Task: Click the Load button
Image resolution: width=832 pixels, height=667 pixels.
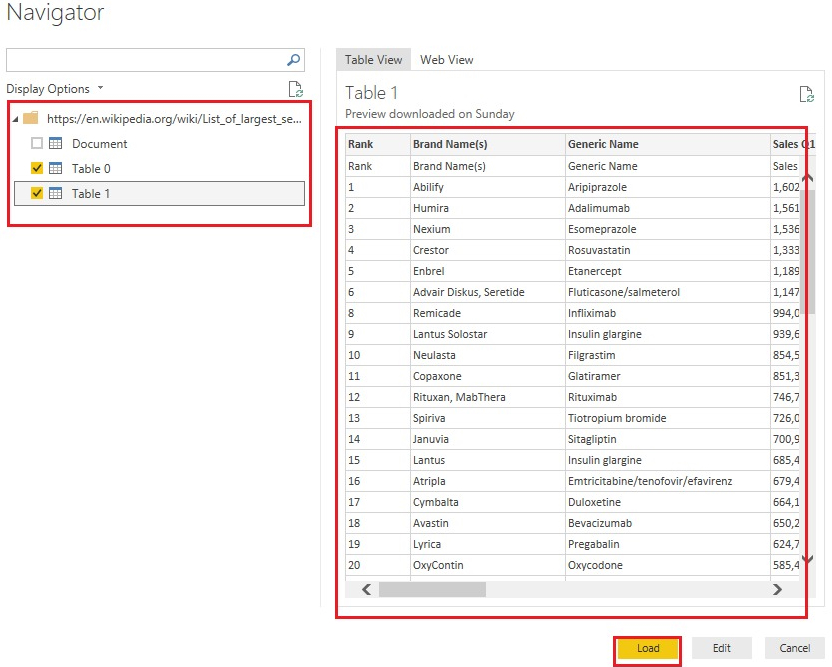Action: click(648, 648)
